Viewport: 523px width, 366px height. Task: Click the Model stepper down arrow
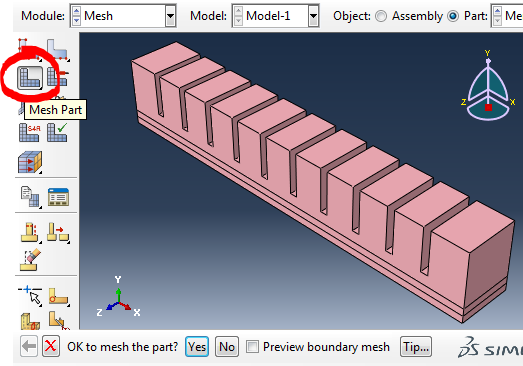[238, 21]
